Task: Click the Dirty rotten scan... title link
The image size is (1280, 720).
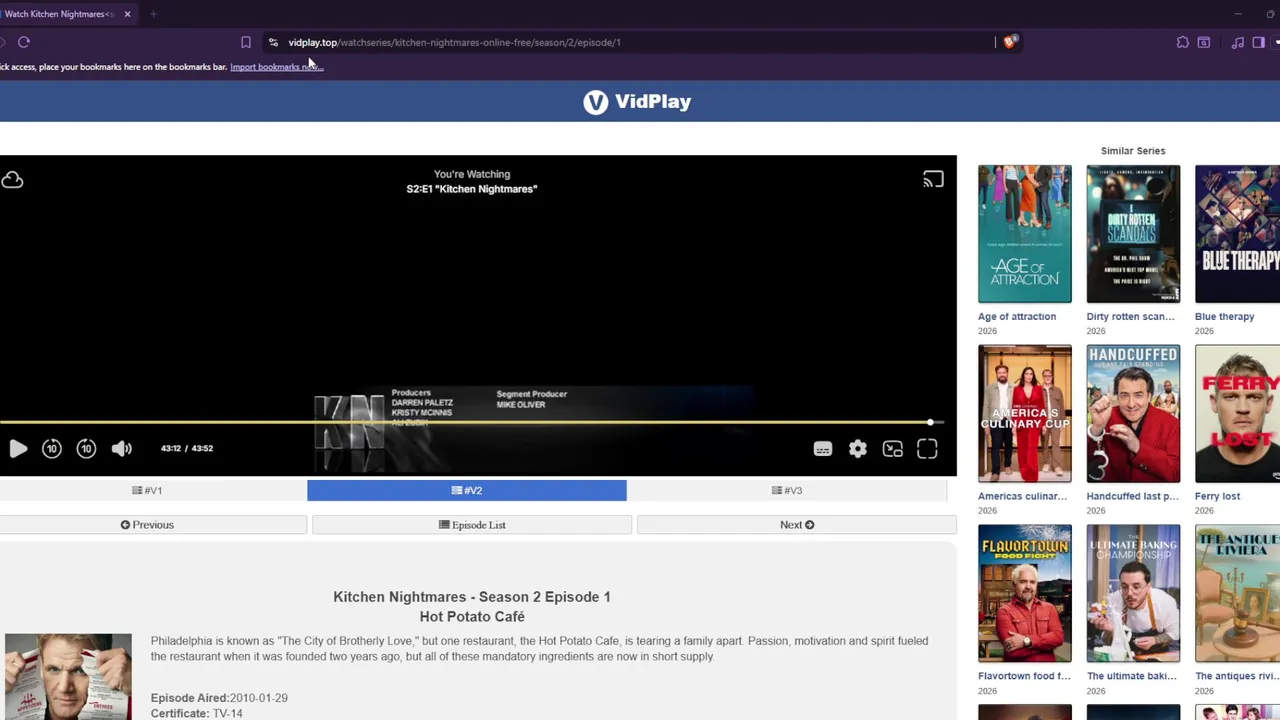Action: click(x=1131, y=317)
